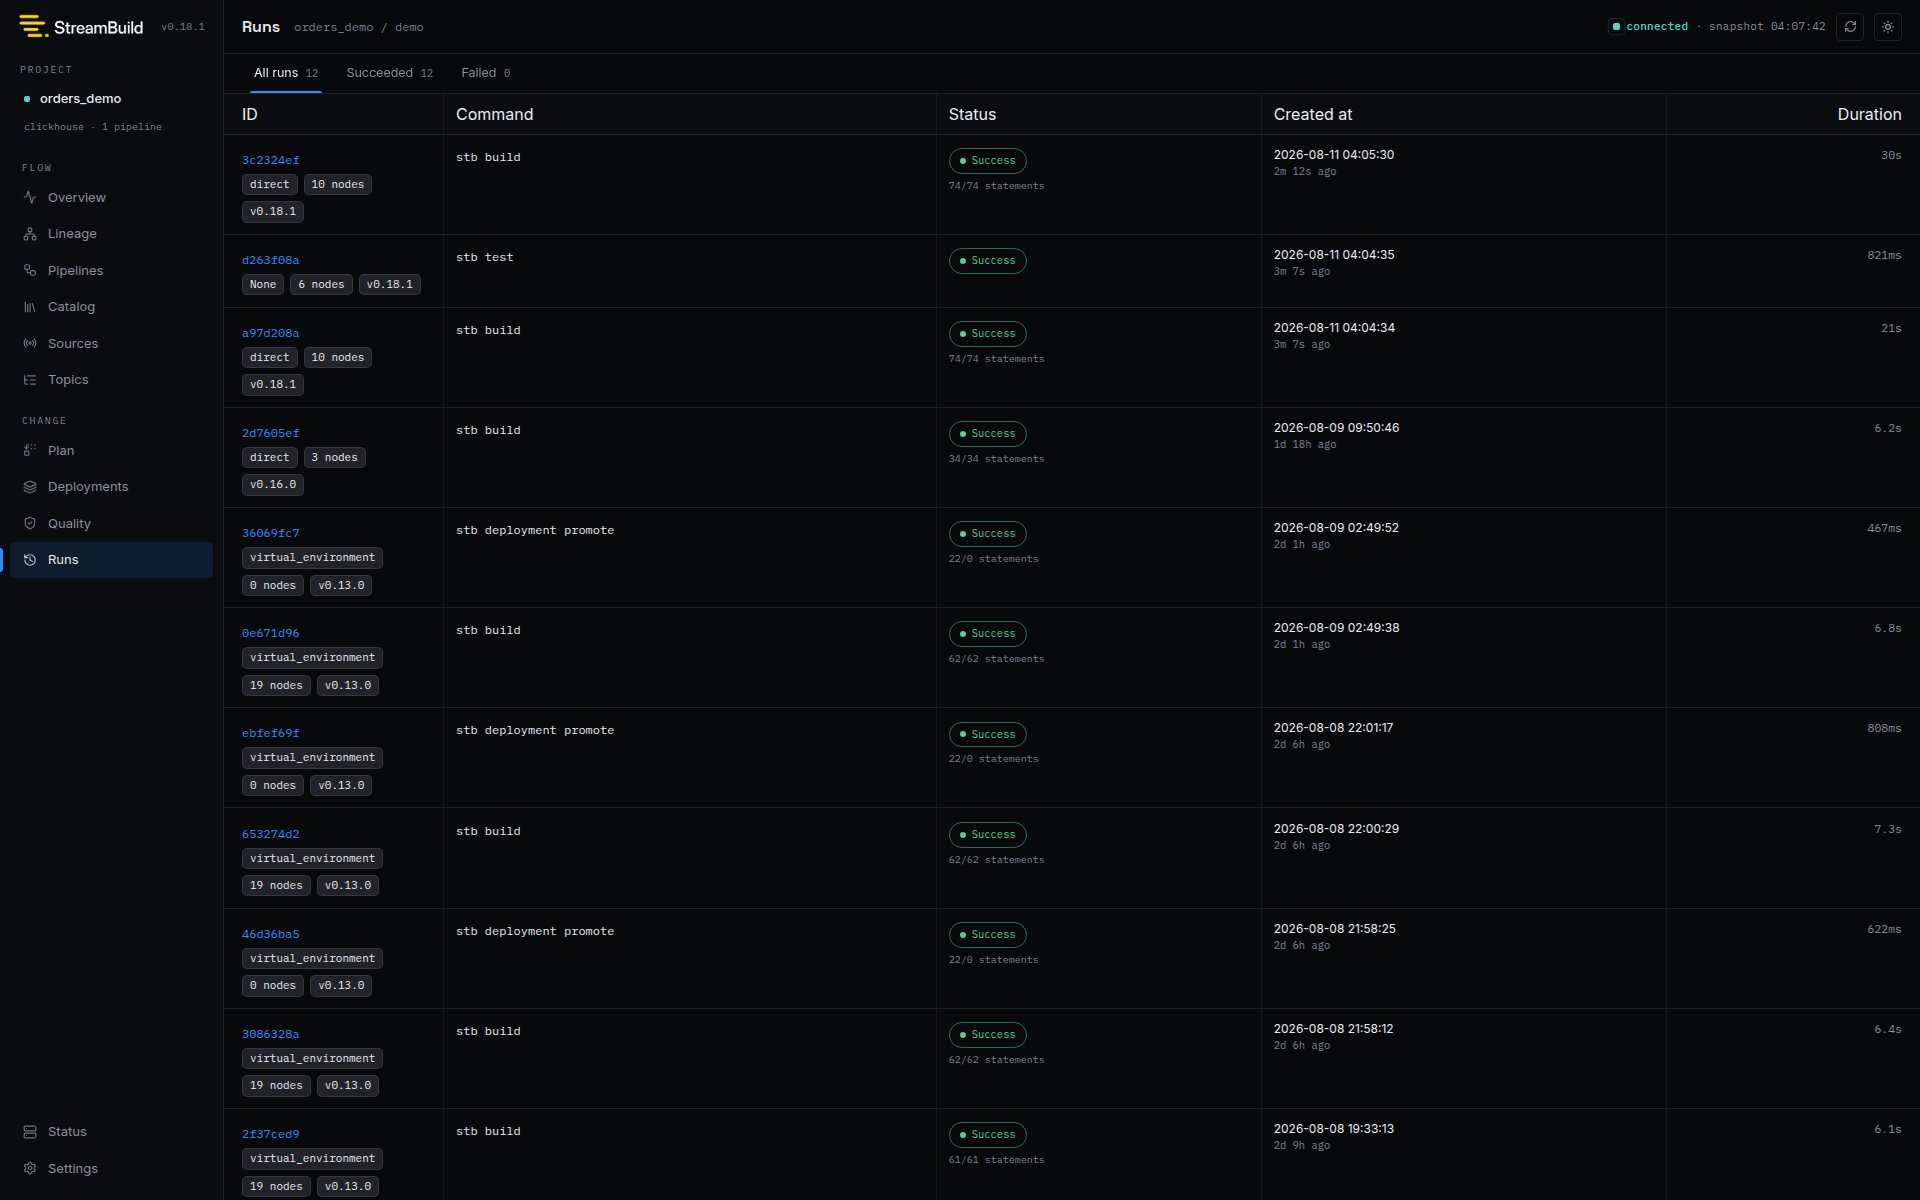Screen dimensions: 1920x1200
Task: Click 'stb deployment promote' in run 36069fc7 row
Action: click(x=535, y=531)
